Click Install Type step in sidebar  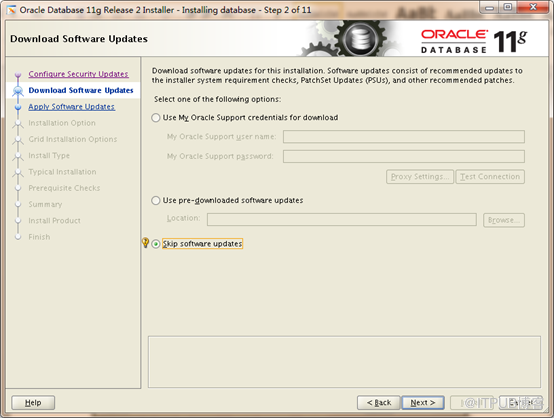[49, 155]
